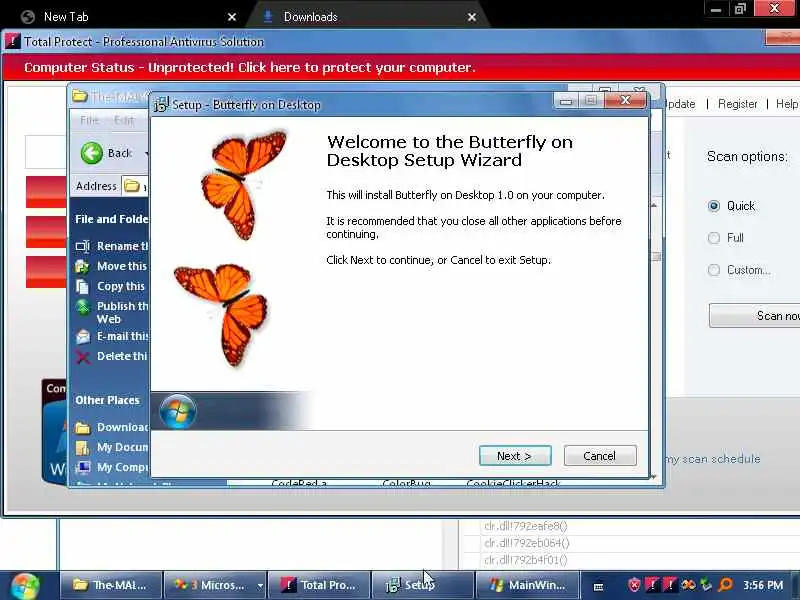Screen dimensions: 800x600
Task: Click Move this file task icon
Action: [83, 266]
